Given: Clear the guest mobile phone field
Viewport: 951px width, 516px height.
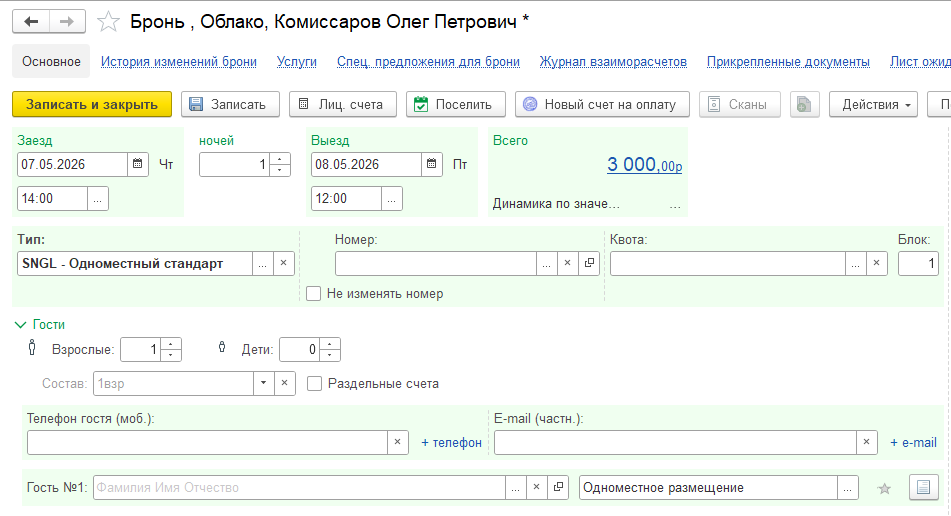Looking at the screenshot, I should coord(397,443).
